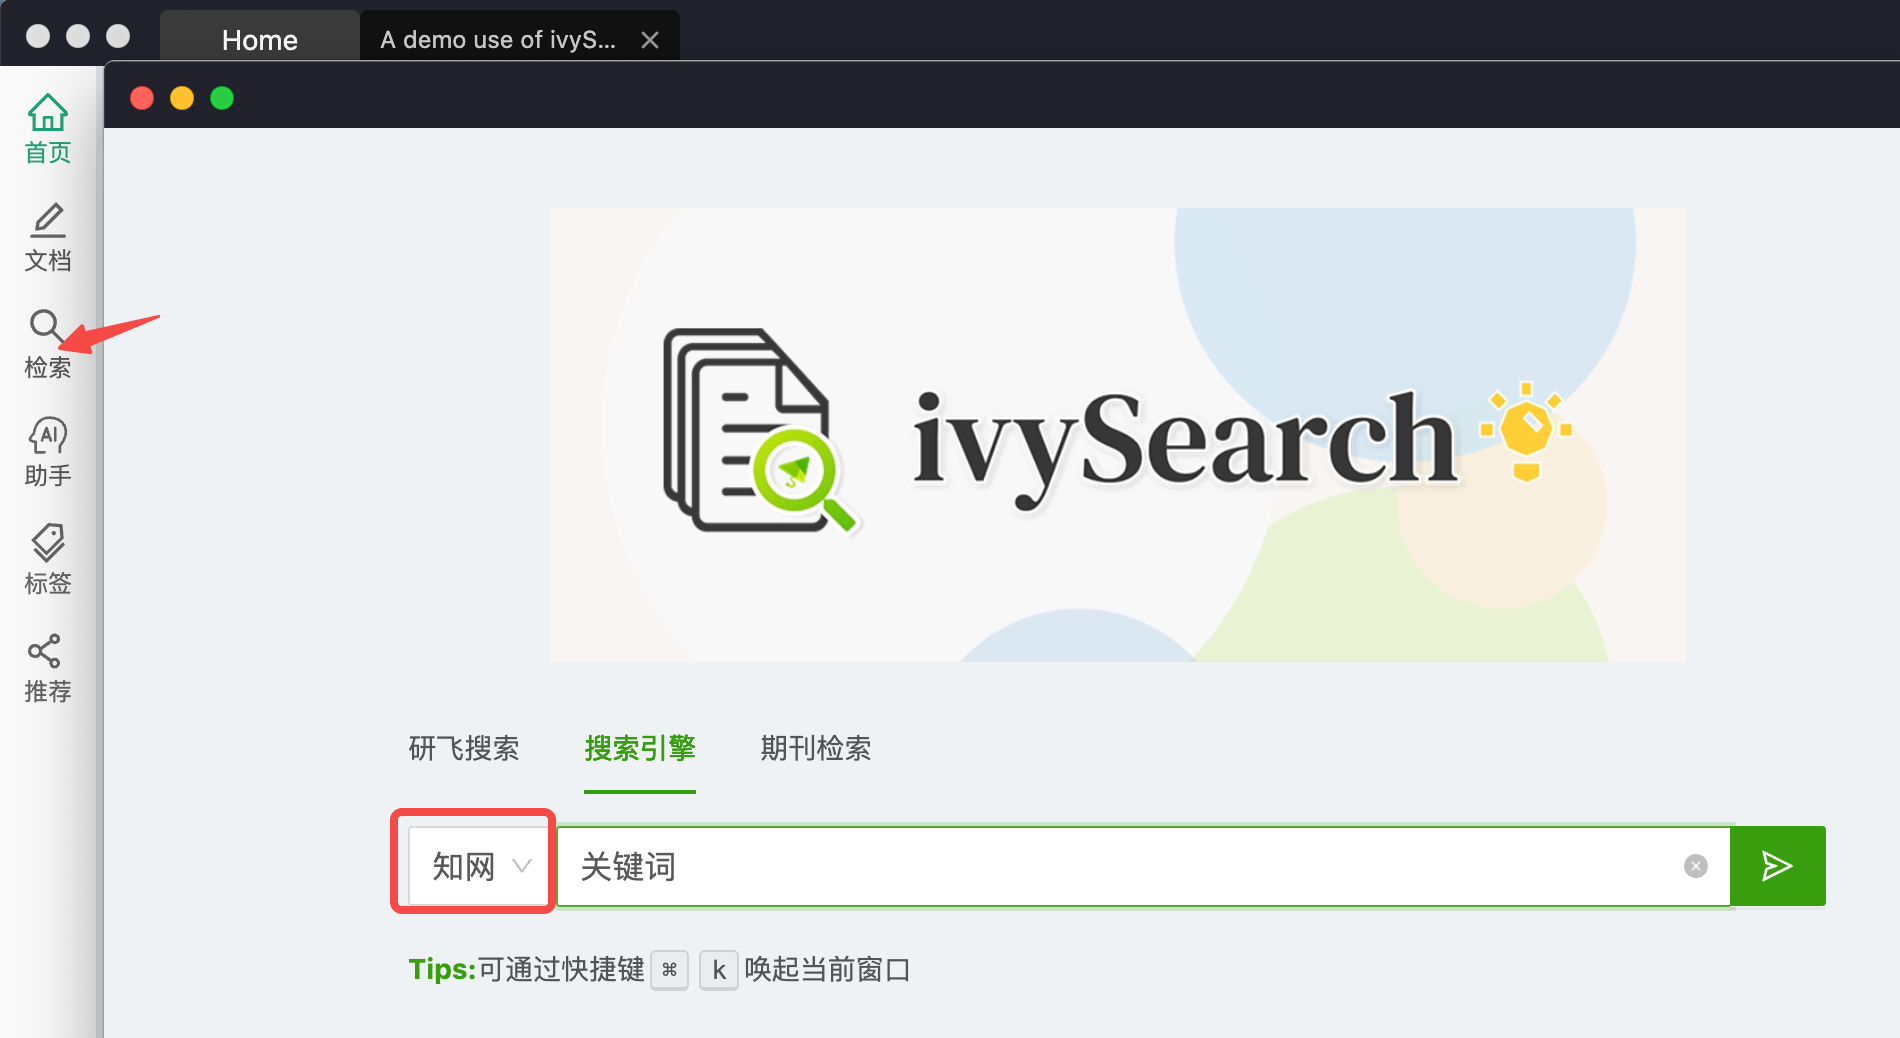Expand the 知网 search engine dropdown

[479, 866]
